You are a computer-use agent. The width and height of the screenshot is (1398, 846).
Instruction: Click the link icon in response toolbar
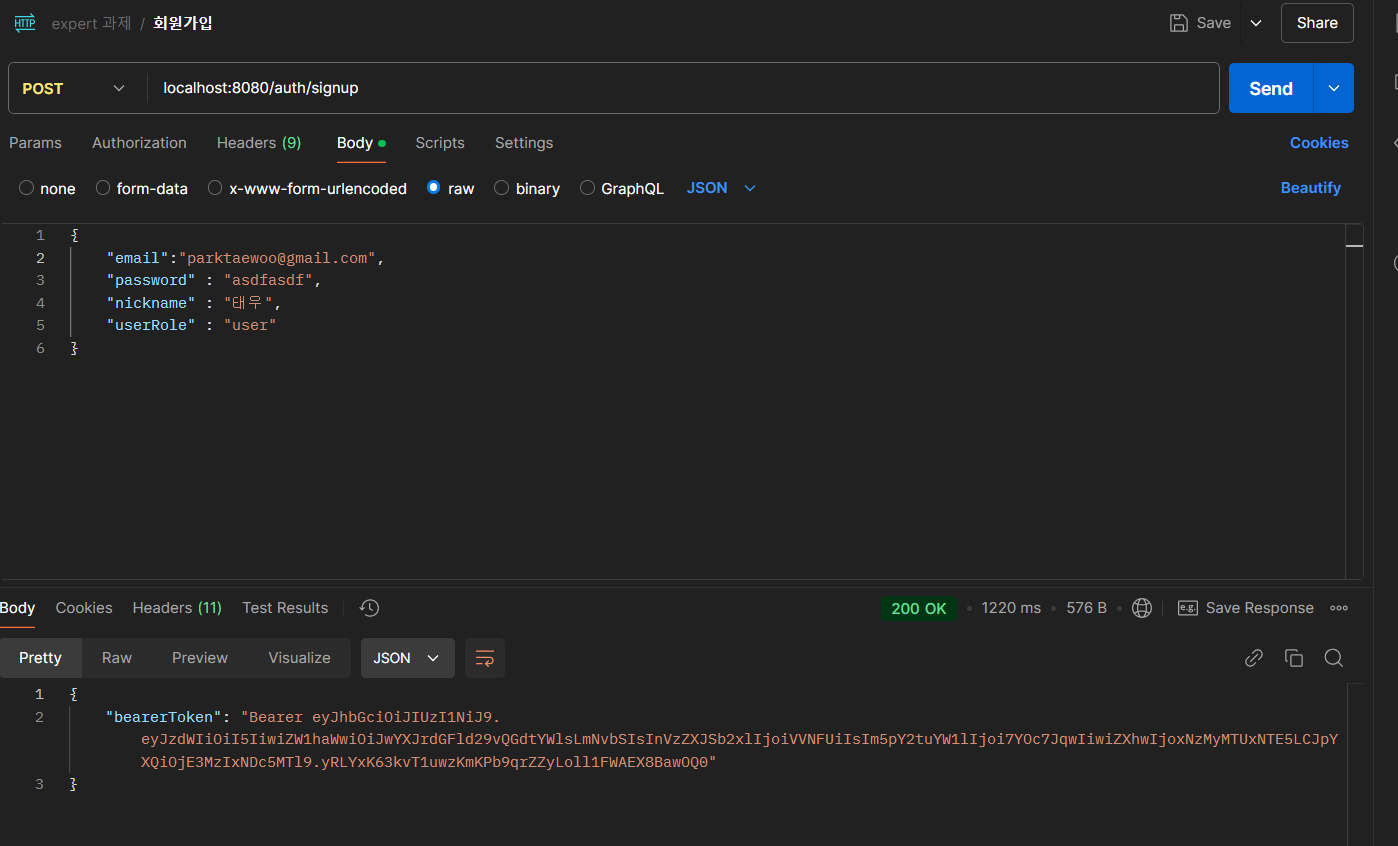[1253, 658]
